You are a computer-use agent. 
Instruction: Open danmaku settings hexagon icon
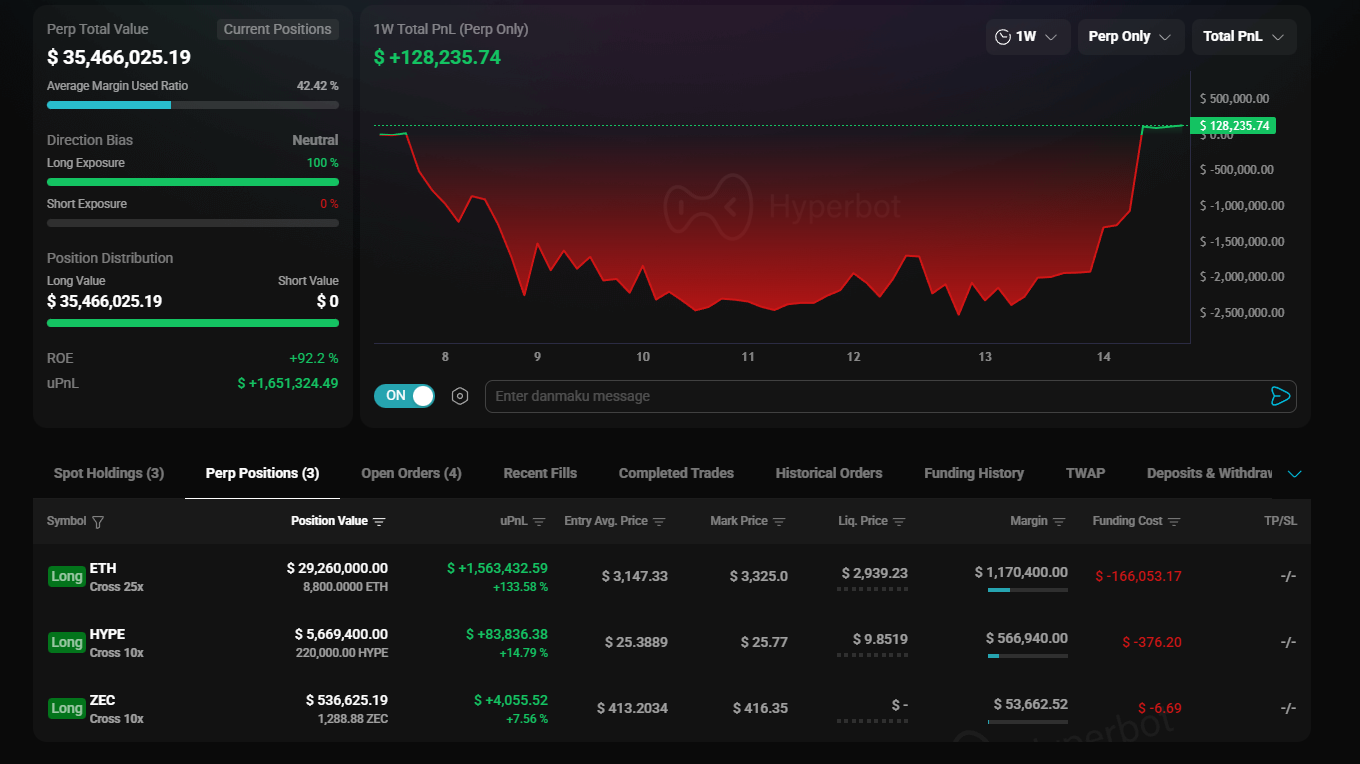(460, 396)
